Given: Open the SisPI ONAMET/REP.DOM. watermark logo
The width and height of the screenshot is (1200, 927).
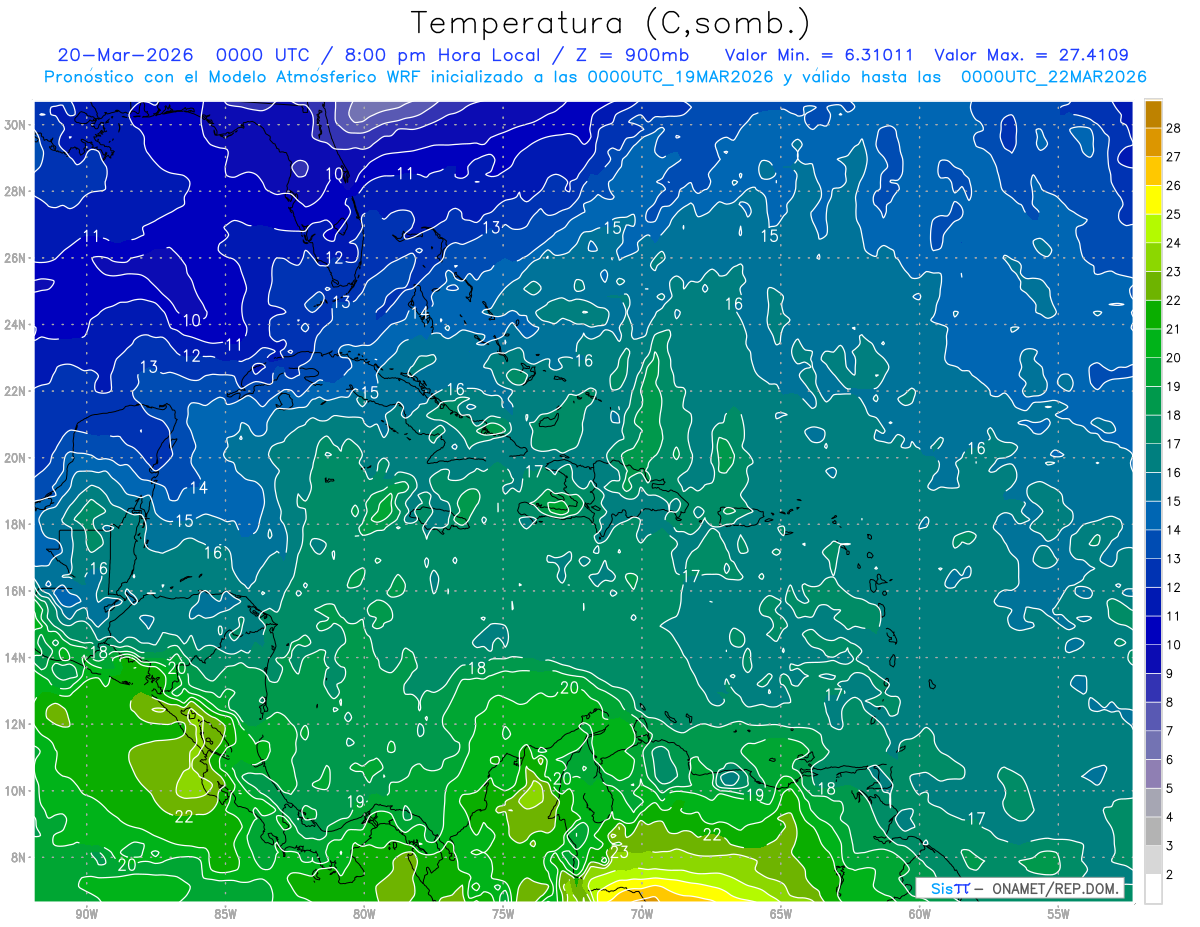Looking at the screenshot, I should [x=1020, y=888].
